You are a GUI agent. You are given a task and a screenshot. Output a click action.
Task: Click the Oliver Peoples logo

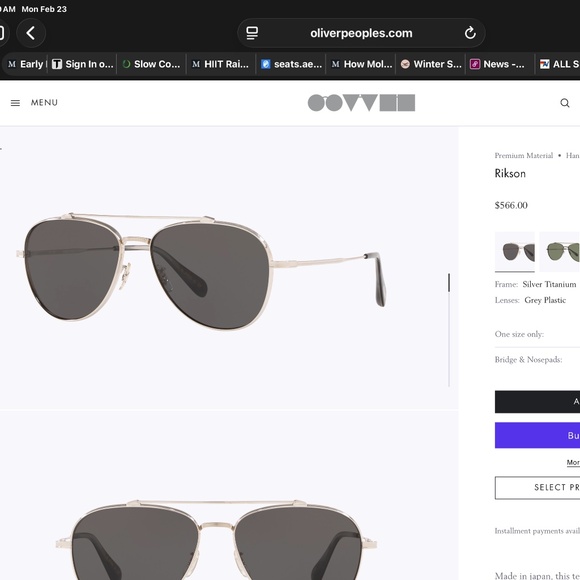[361, 102]
